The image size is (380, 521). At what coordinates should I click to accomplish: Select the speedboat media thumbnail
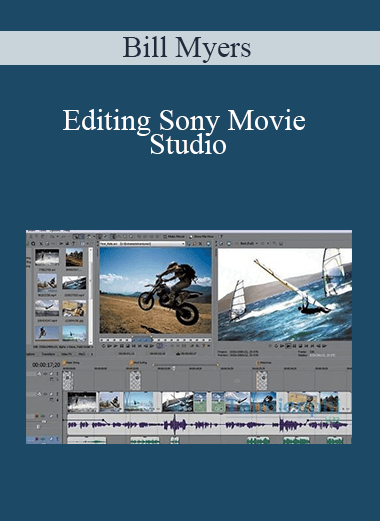74,283
